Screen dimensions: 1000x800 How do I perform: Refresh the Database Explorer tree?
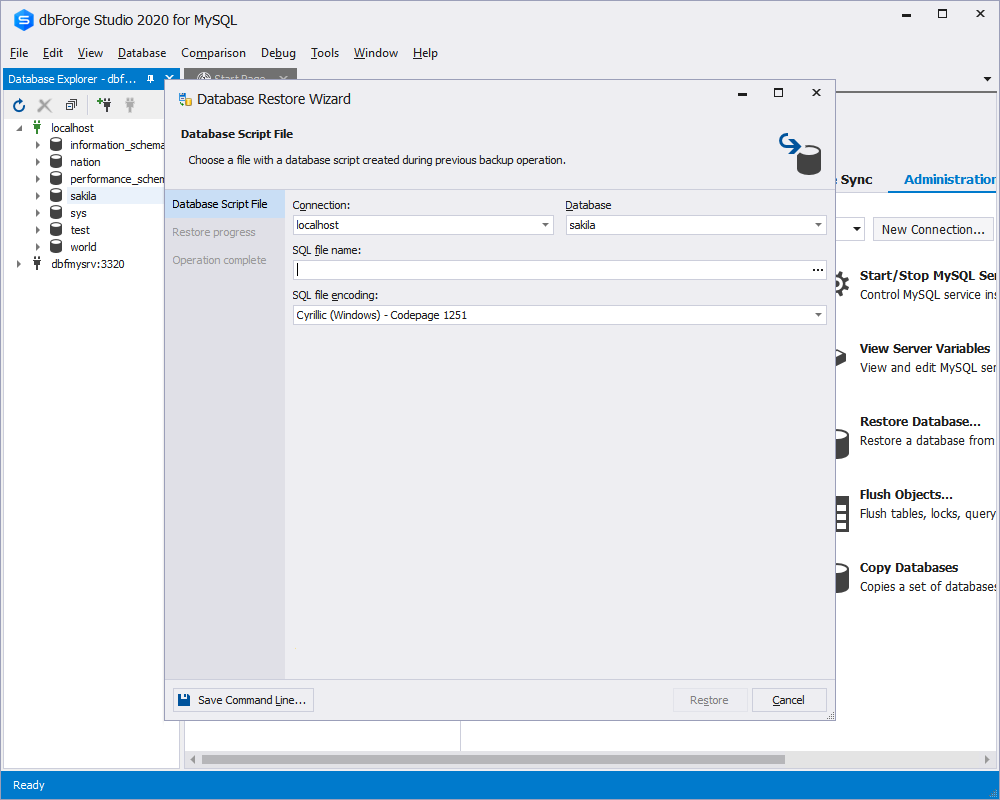pyautogui.click(x=19, y=105)
